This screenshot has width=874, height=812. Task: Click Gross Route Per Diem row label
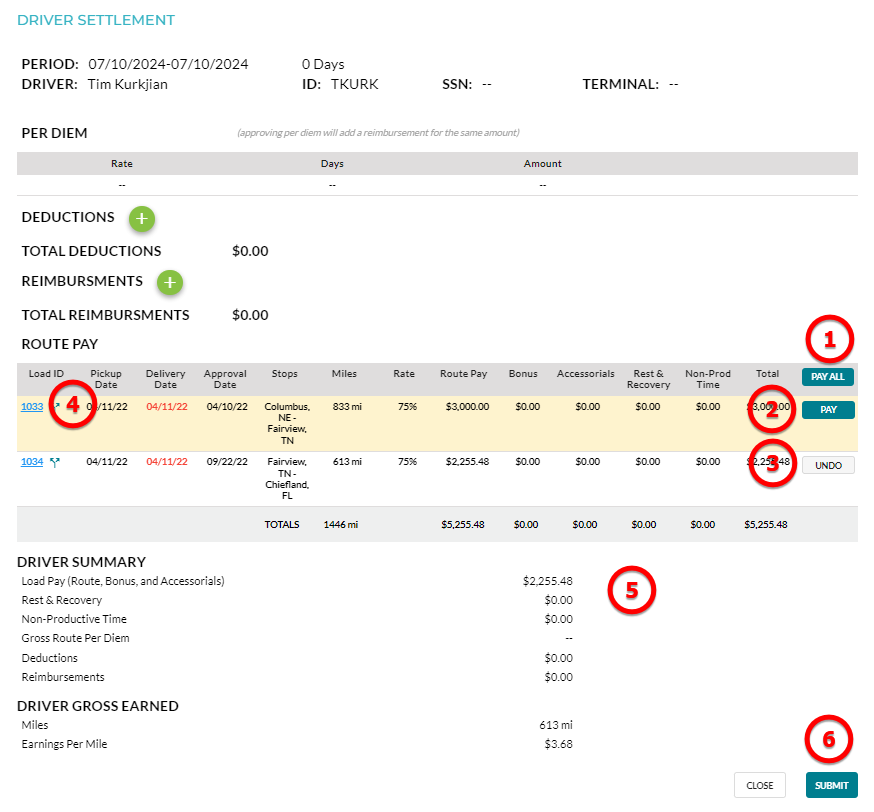75,638
